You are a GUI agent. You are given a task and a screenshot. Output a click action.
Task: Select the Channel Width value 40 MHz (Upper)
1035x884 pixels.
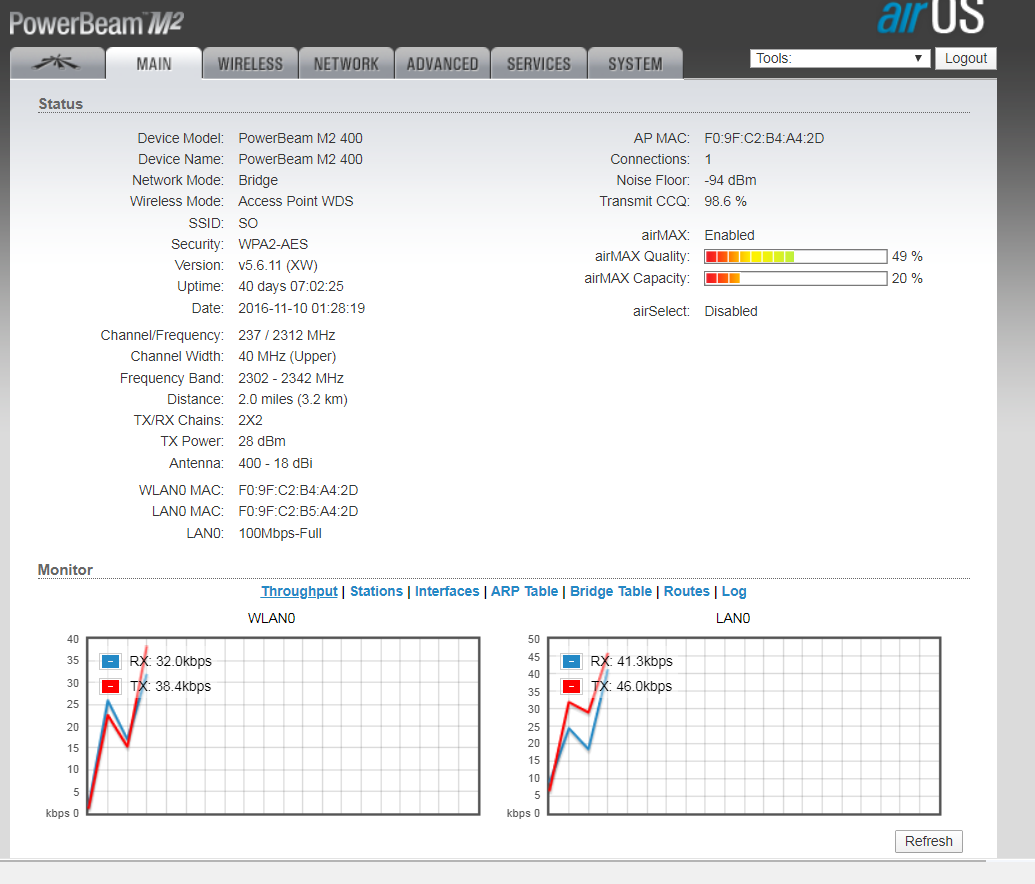pyautogui.click(x=286, y=357)
